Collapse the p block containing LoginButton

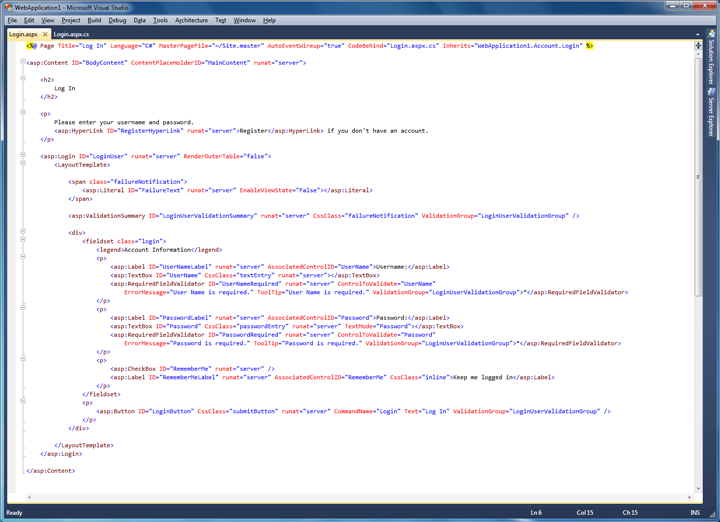point(22,401)
